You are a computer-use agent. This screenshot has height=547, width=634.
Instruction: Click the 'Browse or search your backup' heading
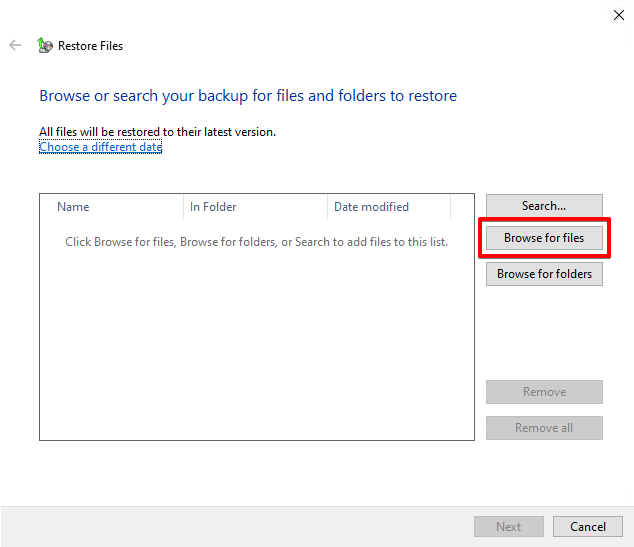tap(248, 96)
